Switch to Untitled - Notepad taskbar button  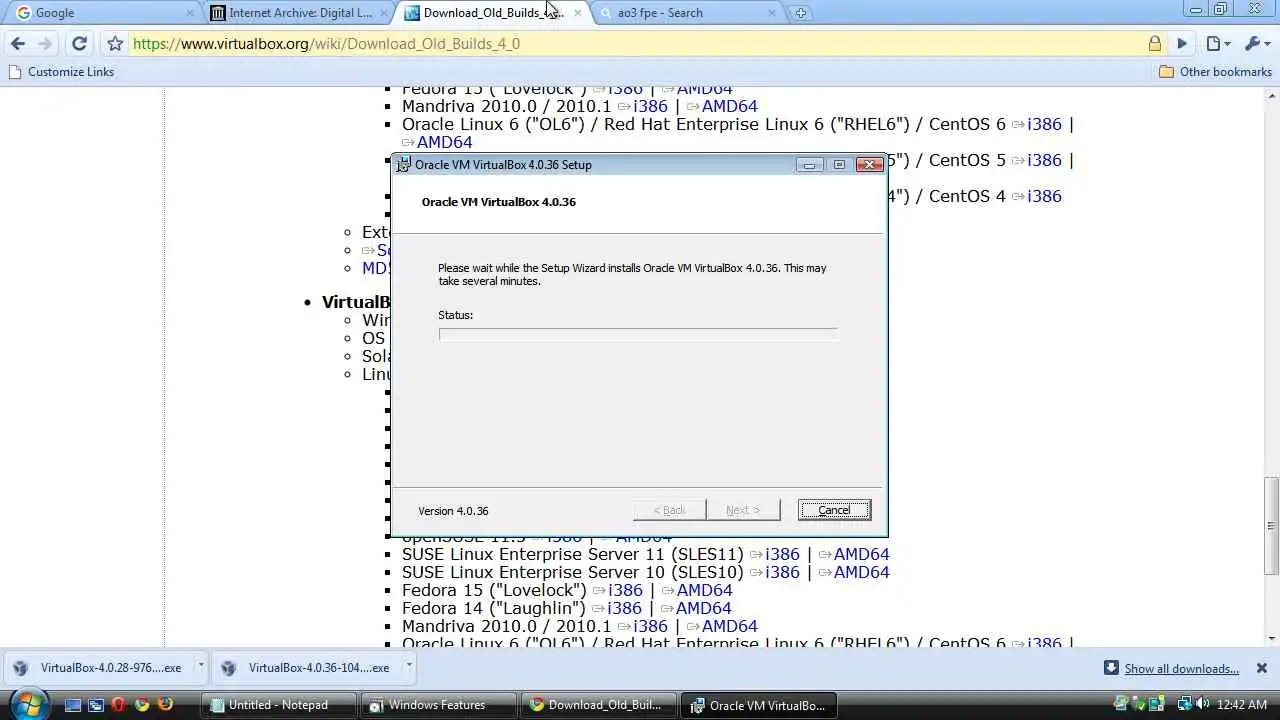(278, 705)
